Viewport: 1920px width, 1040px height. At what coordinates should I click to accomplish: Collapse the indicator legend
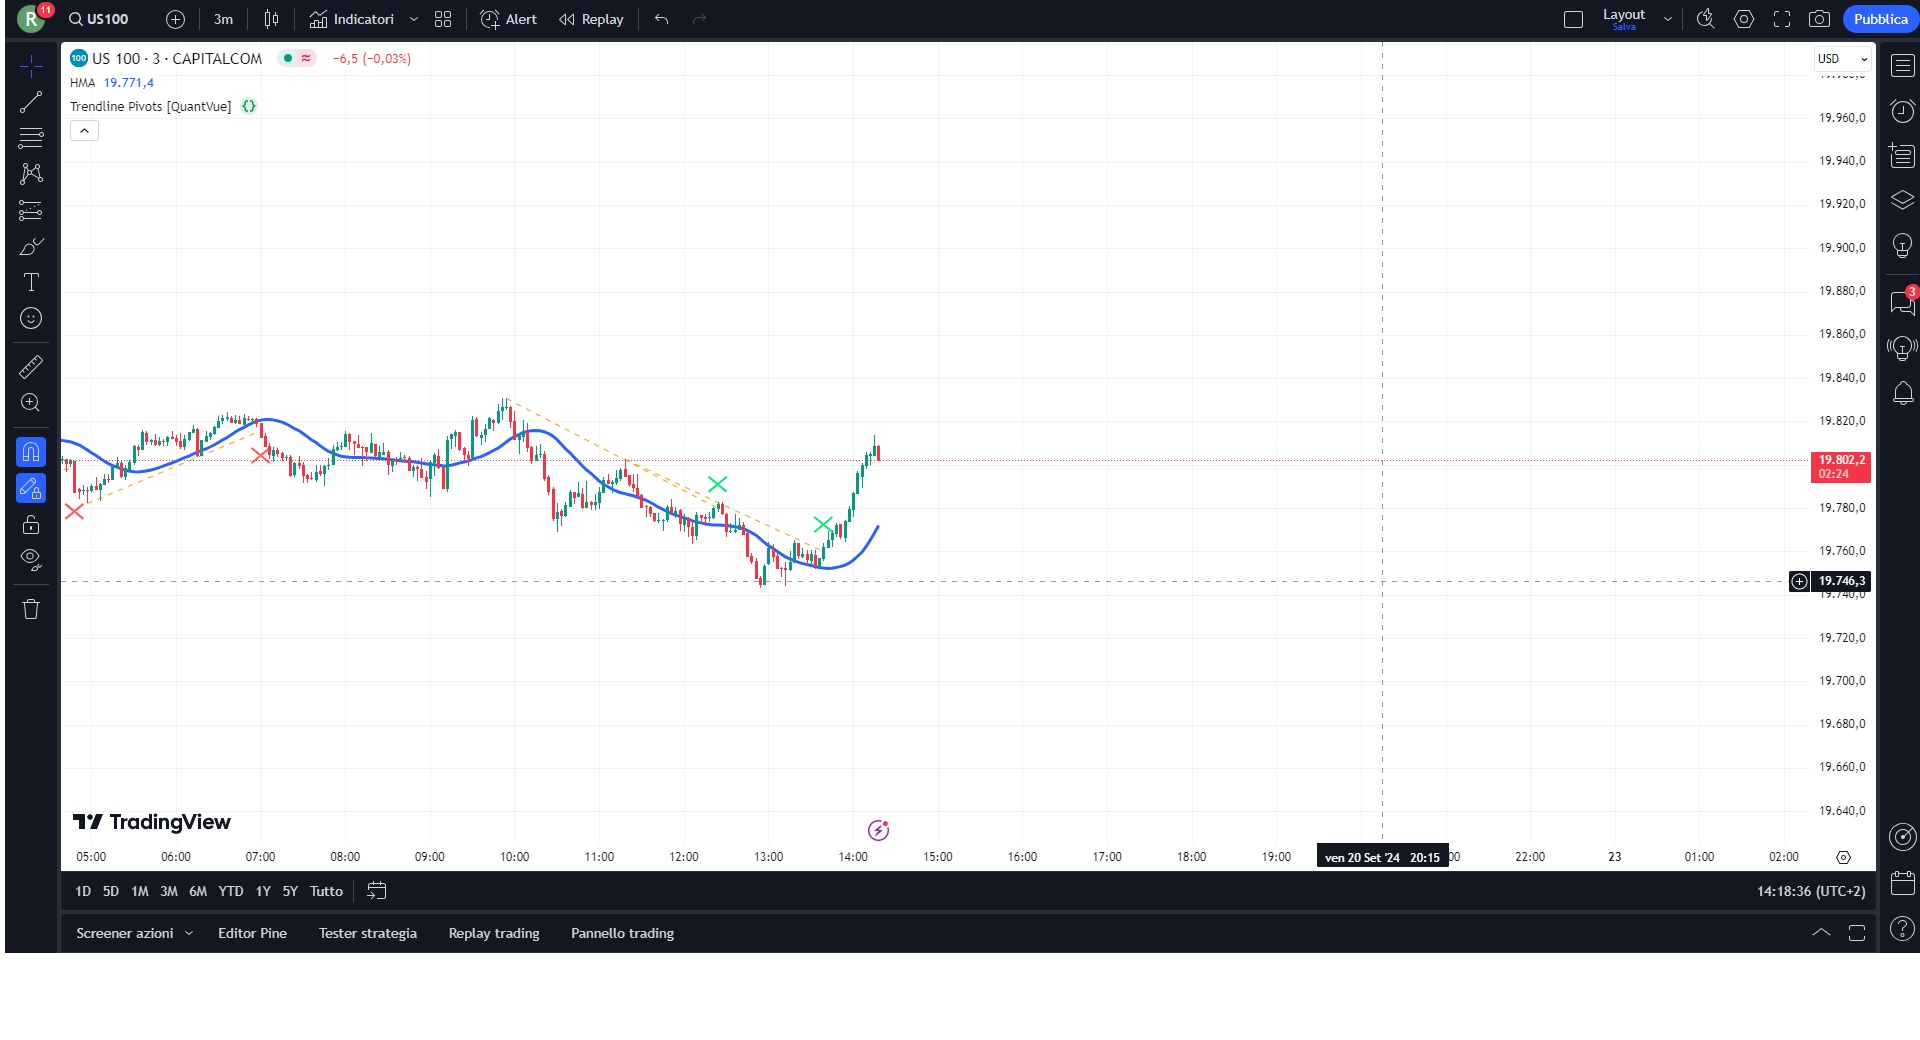click(x=84, y=131)
